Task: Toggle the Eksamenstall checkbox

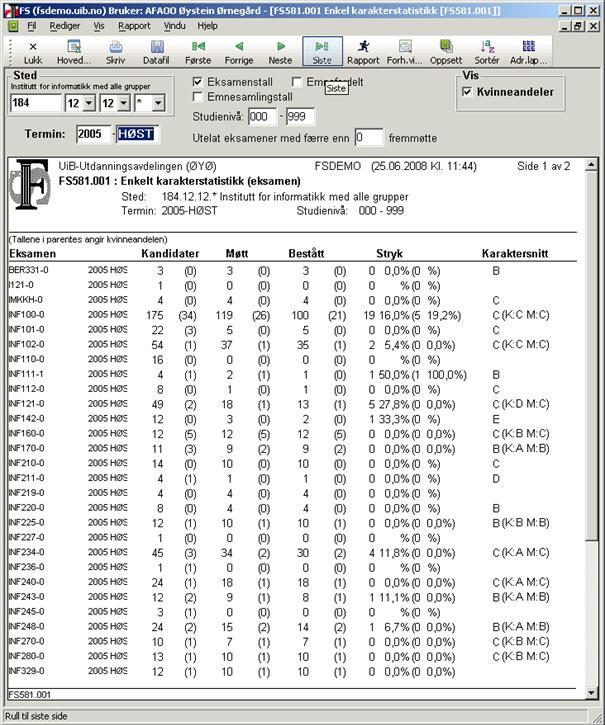Action: coord(198,82)
